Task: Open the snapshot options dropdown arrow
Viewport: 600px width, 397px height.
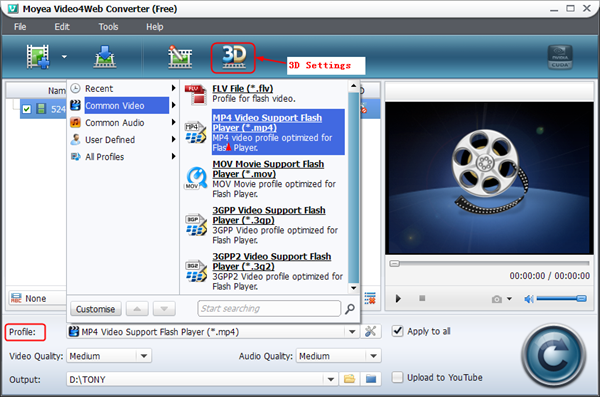Action: [x=509, y=299]
